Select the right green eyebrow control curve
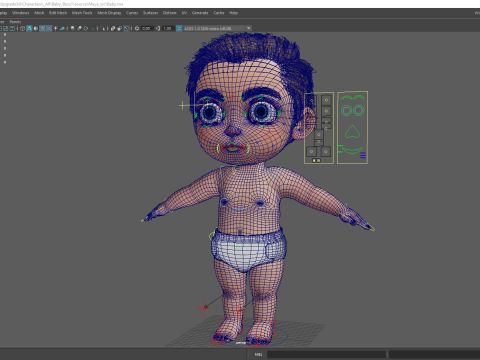Image resolution: width=480 pixels, height=360 pixels. (x=358, y=97)
